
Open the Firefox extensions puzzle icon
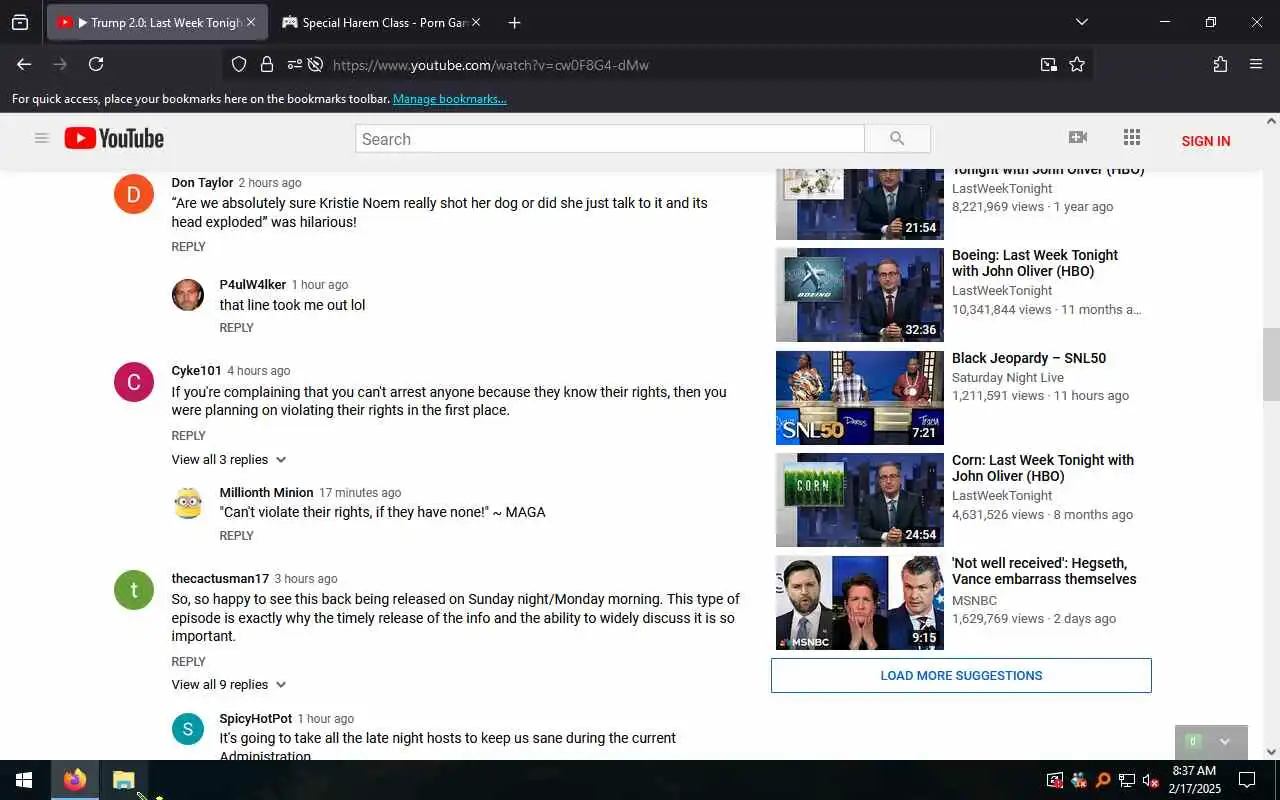[1220, 64]
